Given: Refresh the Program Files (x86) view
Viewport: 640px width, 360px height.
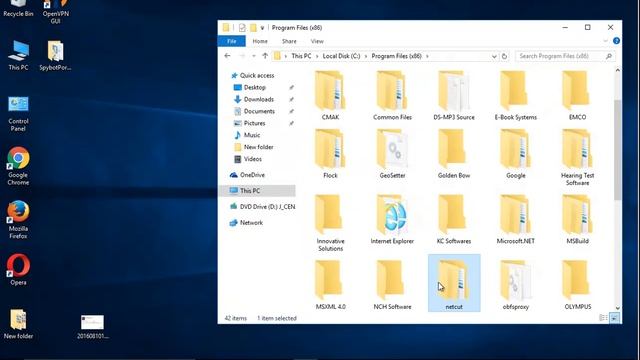Looking at the screenshot, I should [x=504, y=56].
